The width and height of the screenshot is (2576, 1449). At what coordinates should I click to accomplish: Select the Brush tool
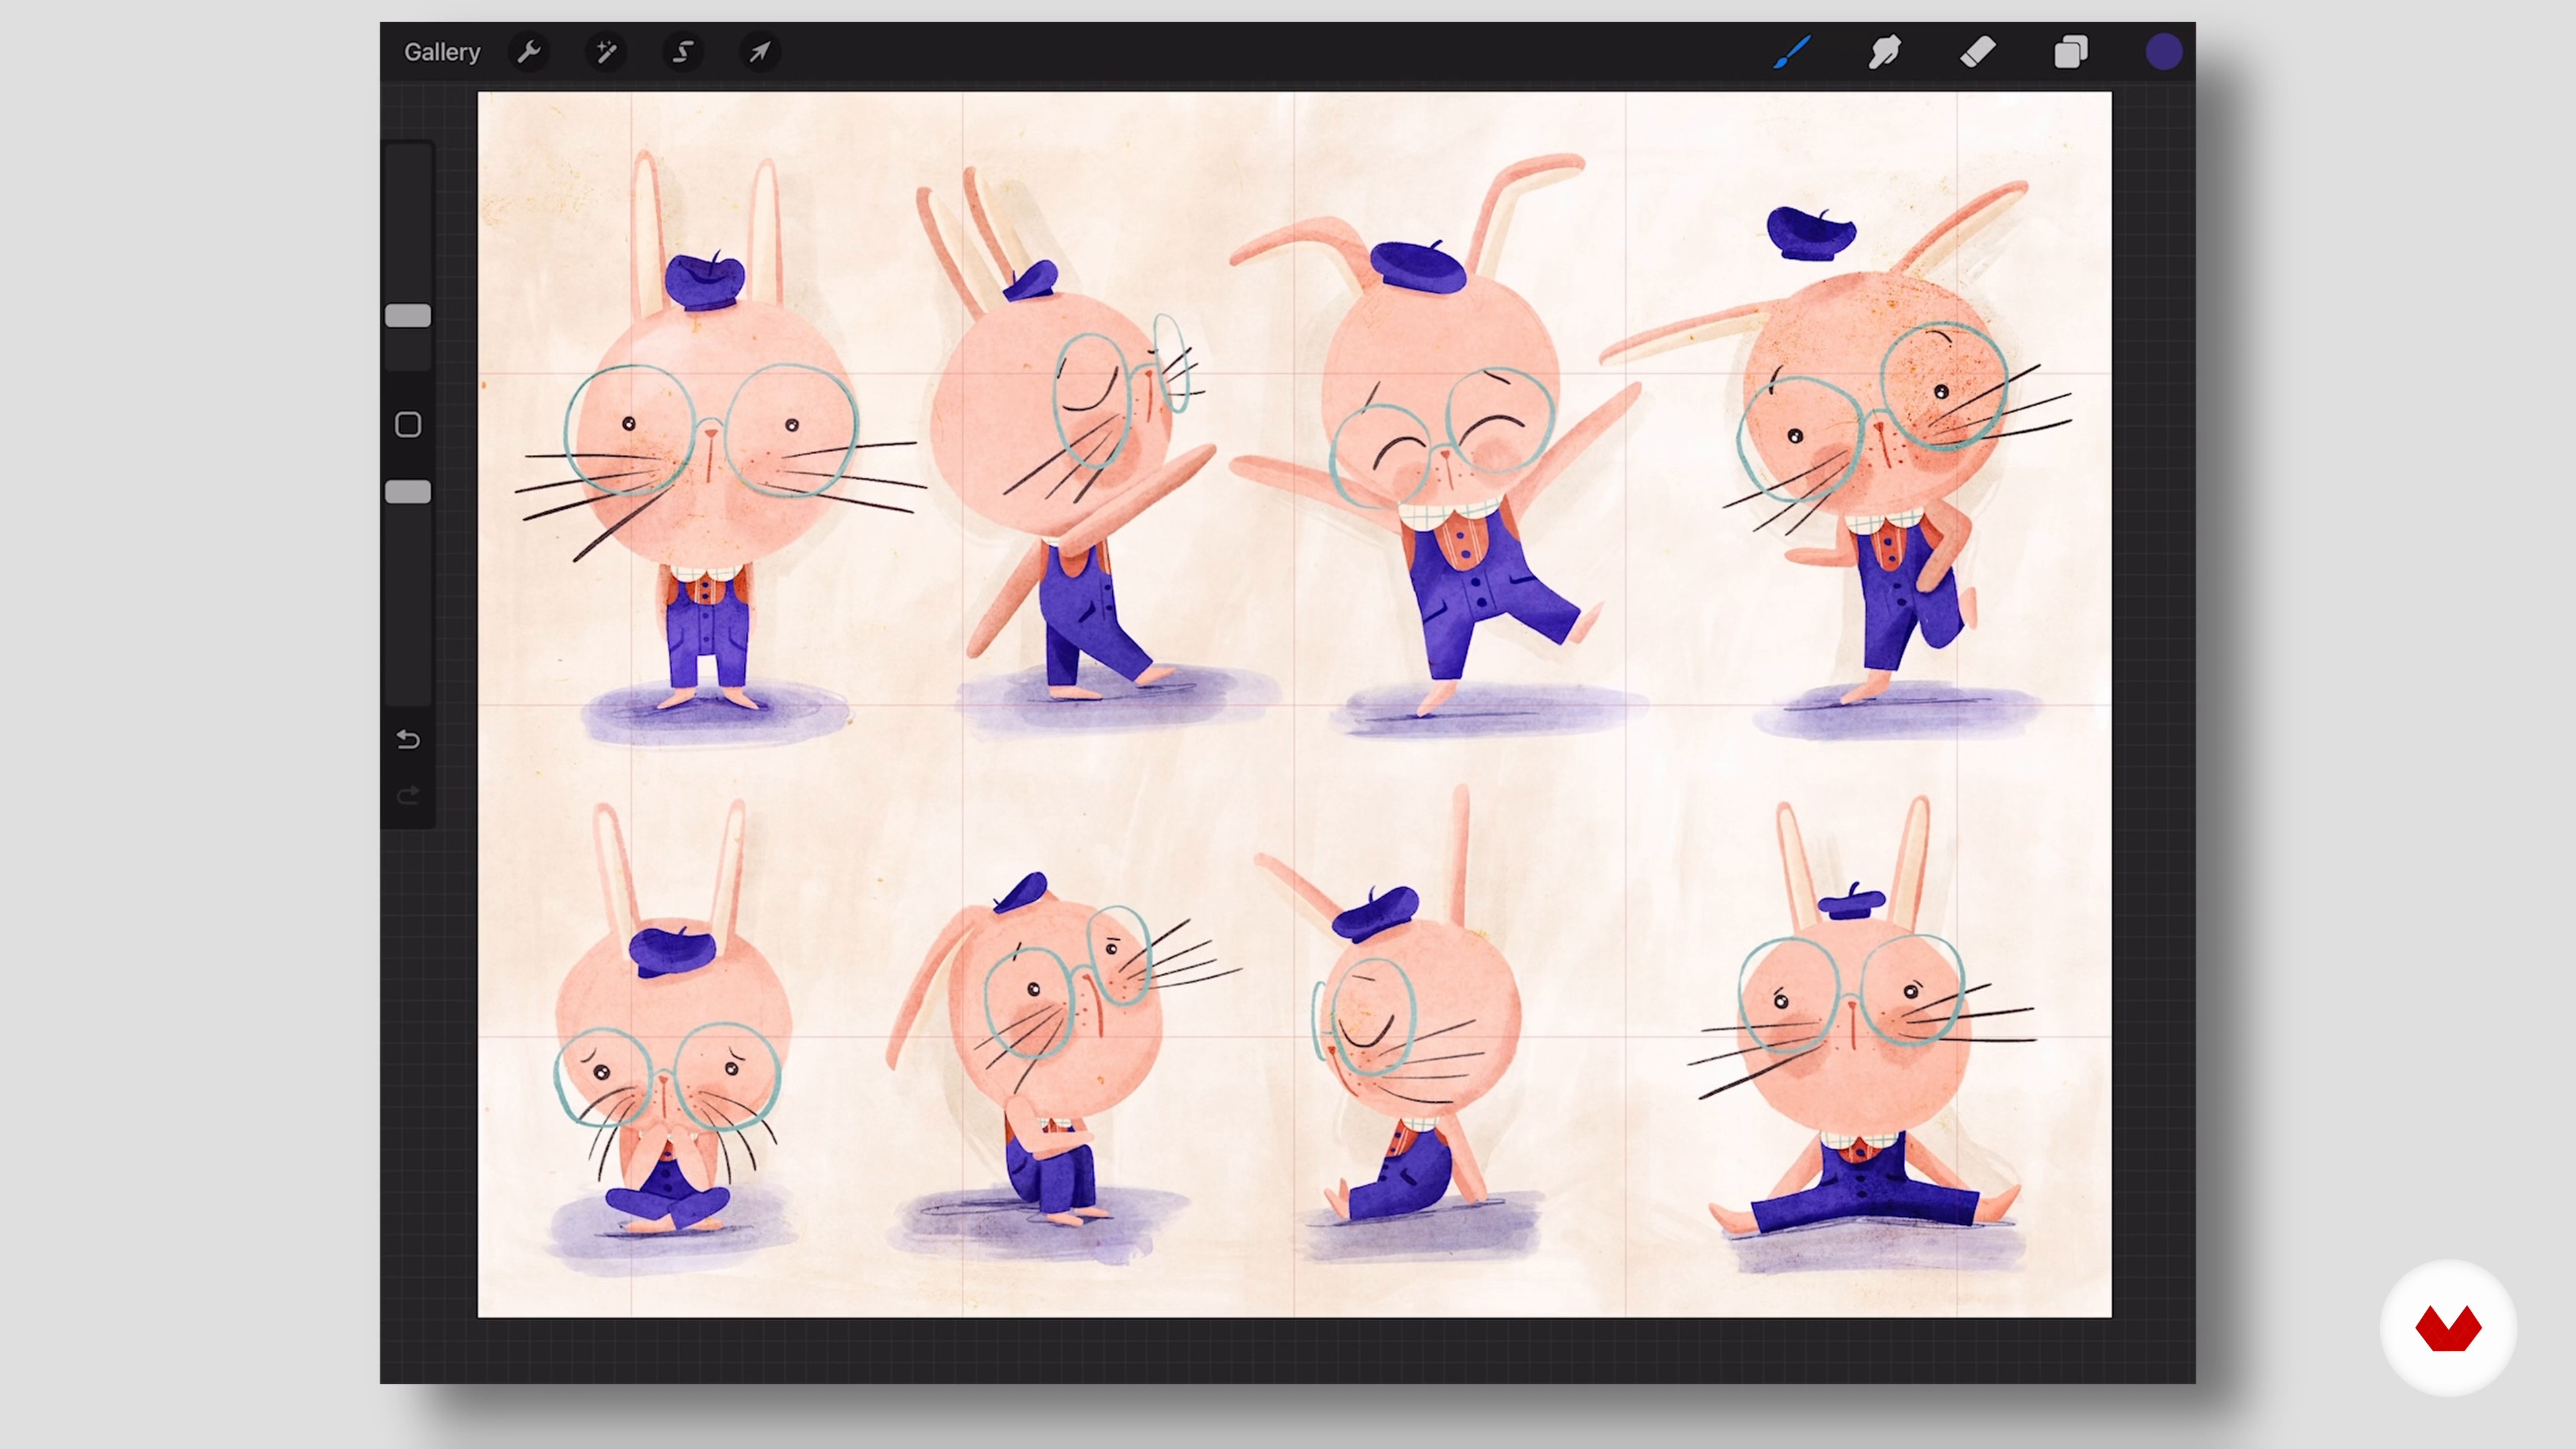pyautogui.click(x=1792, y=52)
